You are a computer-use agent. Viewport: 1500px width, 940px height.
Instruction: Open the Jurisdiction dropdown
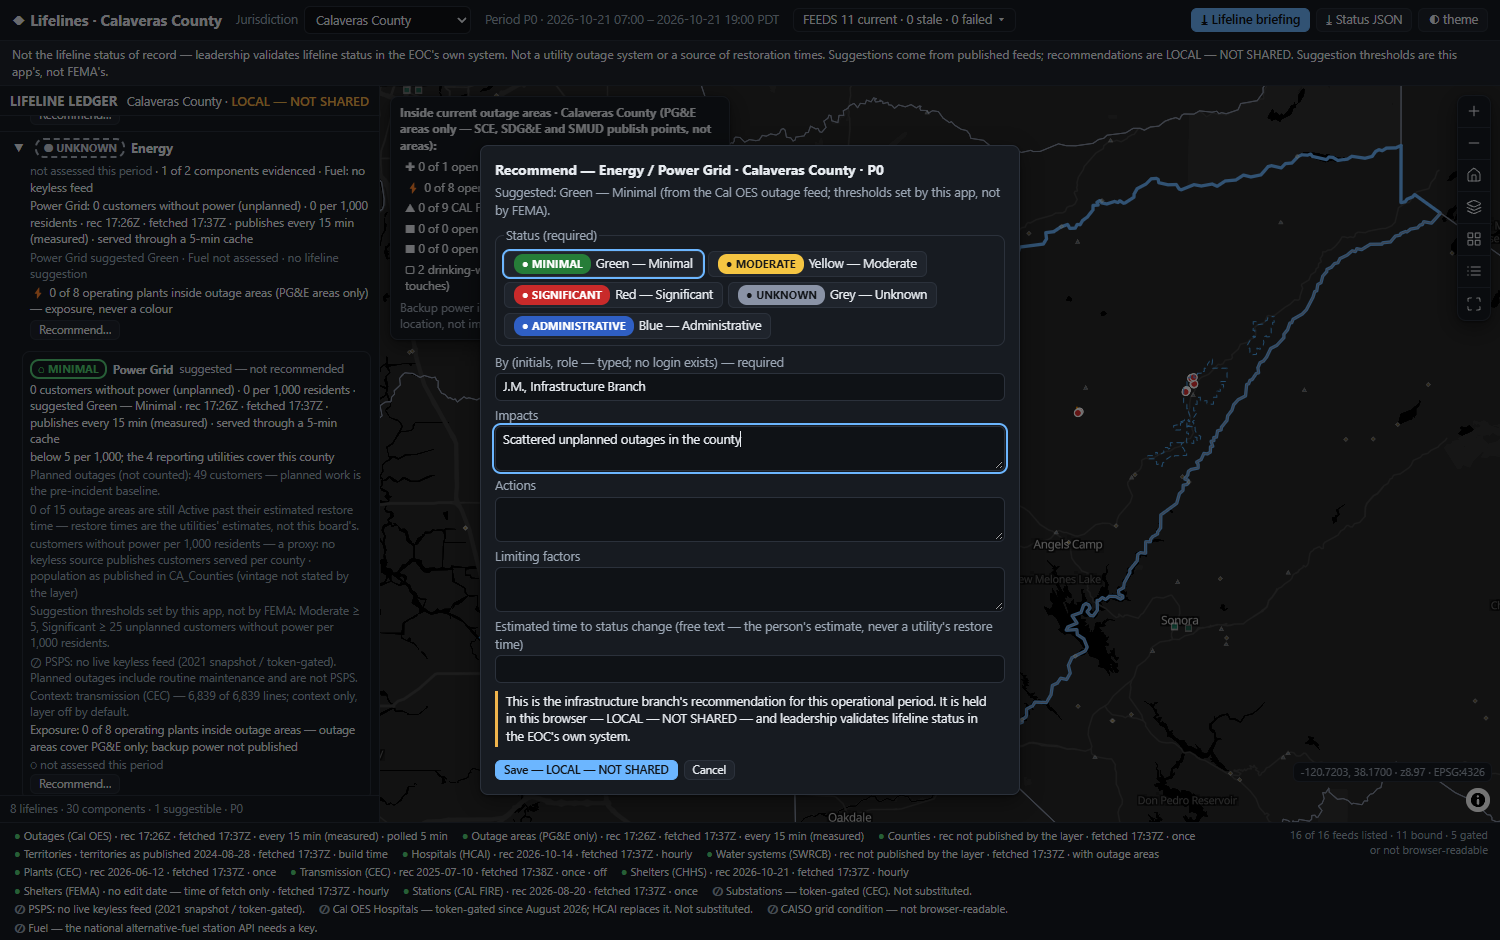click(x=389, y=20)
